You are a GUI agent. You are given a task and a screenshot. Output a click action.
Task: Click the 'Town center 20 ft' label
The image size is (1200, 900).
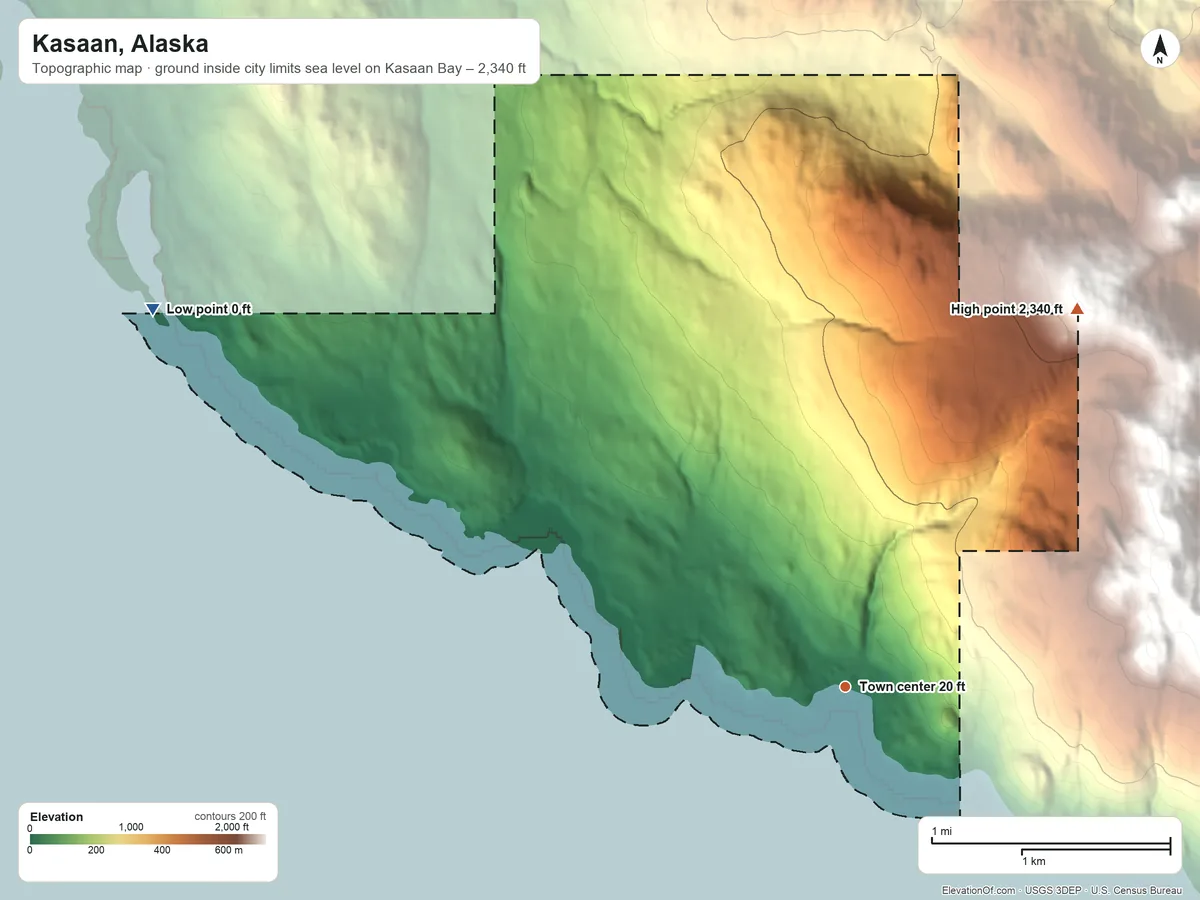912,687
